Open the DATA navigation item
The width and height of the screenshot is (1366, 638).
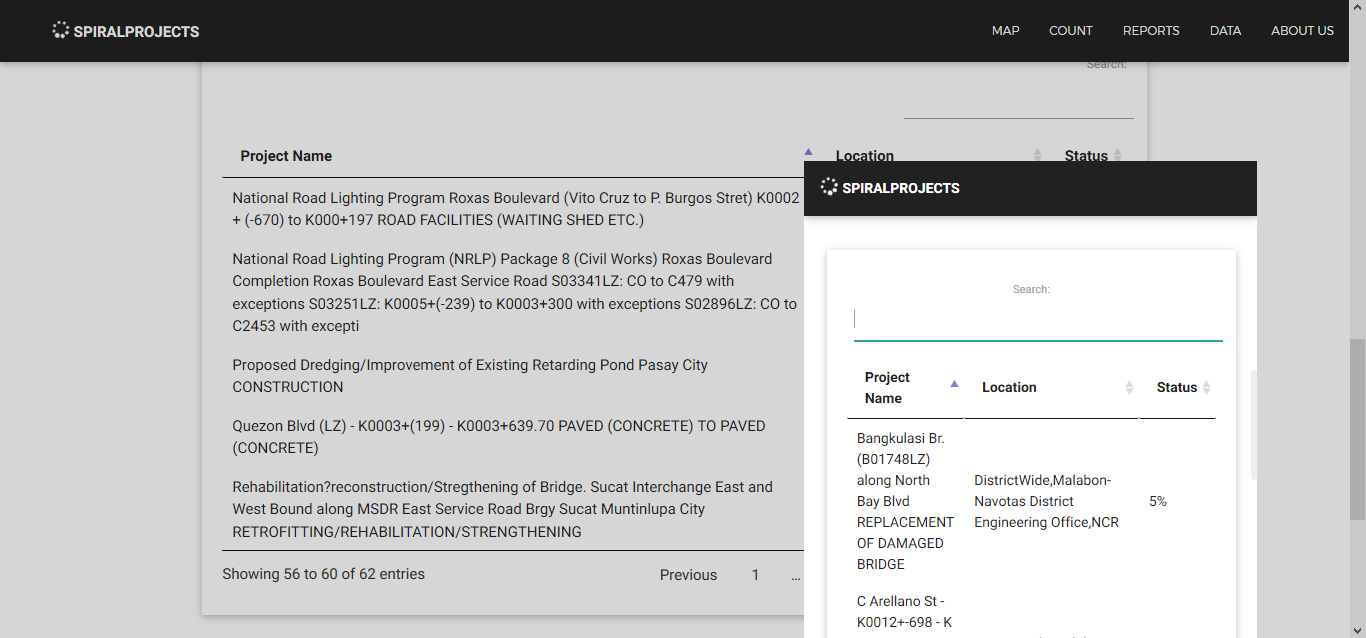1225,31
